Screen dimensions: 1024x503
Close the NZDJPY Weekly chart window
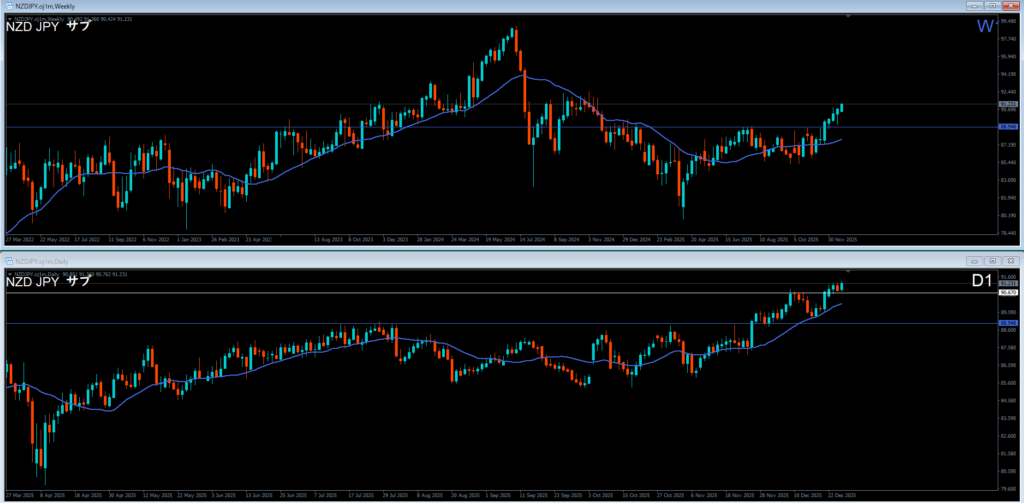pos(1012,6)
